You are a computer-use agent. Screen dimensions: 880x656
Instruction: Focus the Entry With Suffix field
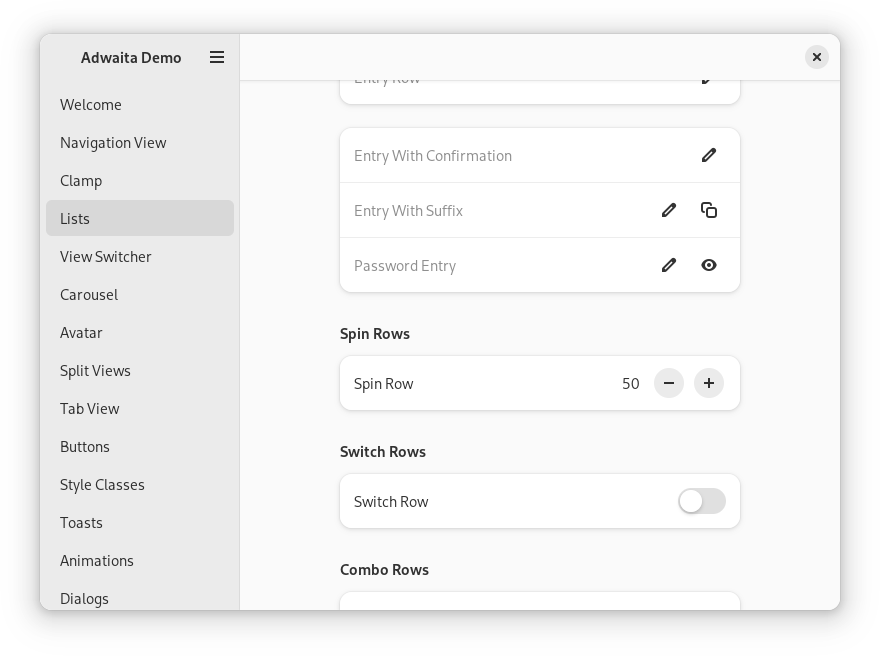click(540, 210)
